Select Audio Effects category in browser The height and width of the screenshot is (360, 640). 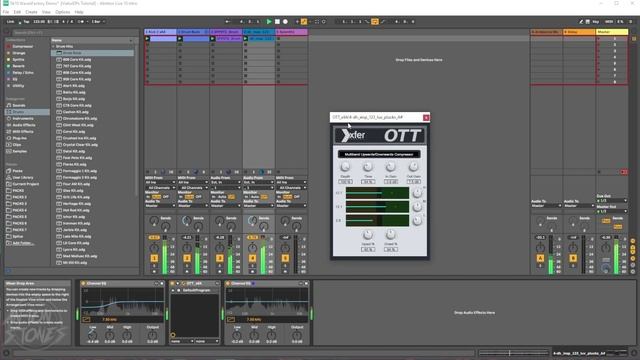pos(24,125)
